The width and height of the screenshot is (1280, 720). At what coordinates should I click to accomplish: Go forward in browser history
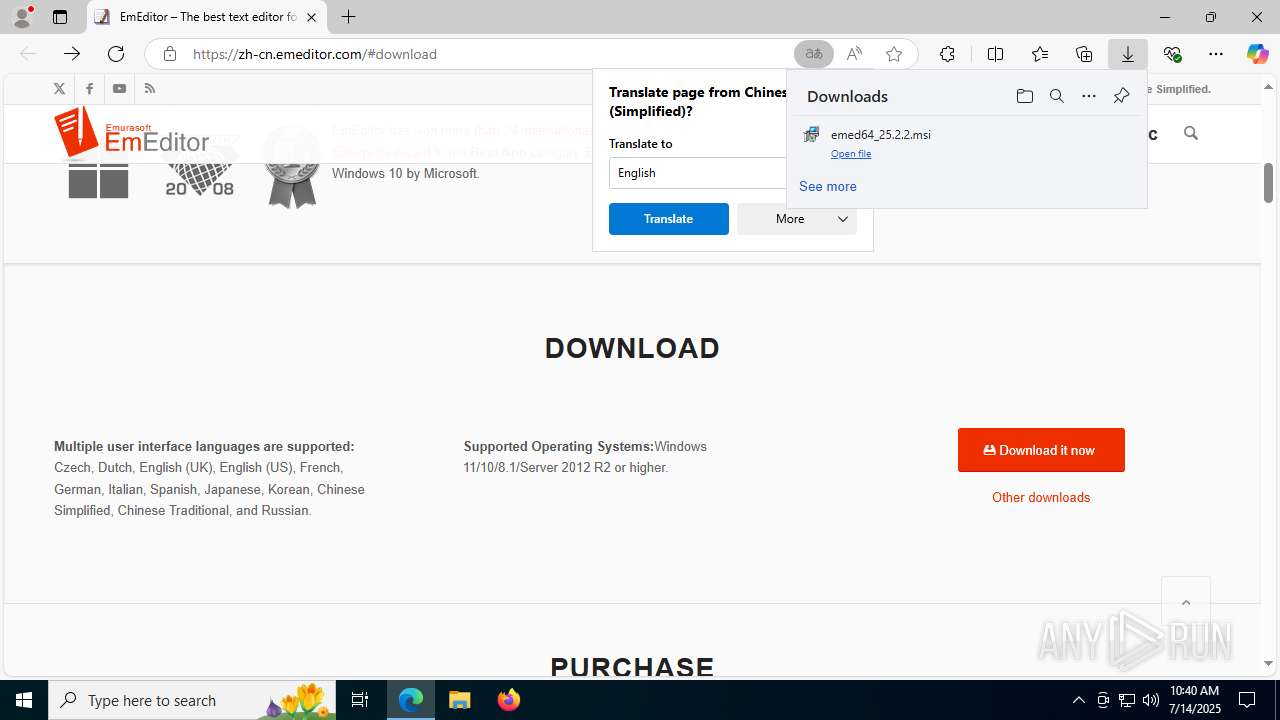coord(72,54)
